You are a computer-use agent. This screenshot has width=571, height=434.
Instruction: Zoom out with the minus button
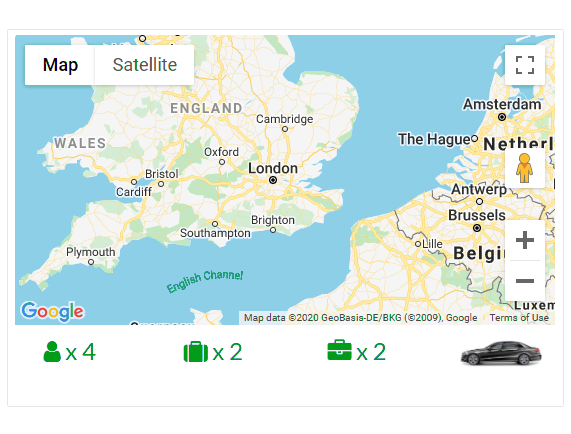click(525, 281)
